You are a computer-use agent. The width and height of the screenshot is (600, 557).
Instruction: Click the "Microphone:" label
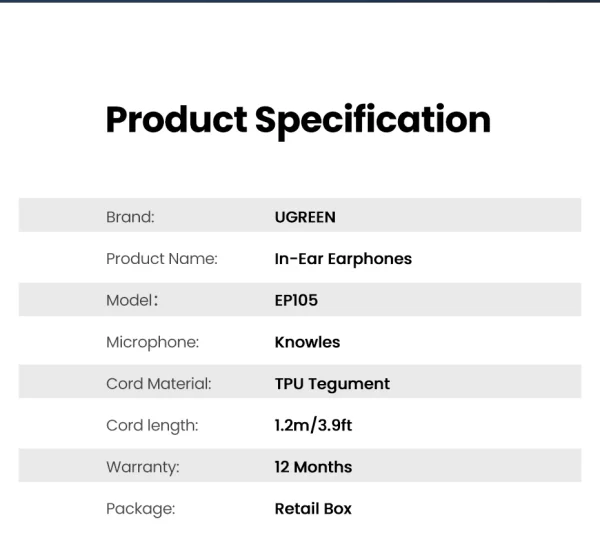[x=152, y=342]
